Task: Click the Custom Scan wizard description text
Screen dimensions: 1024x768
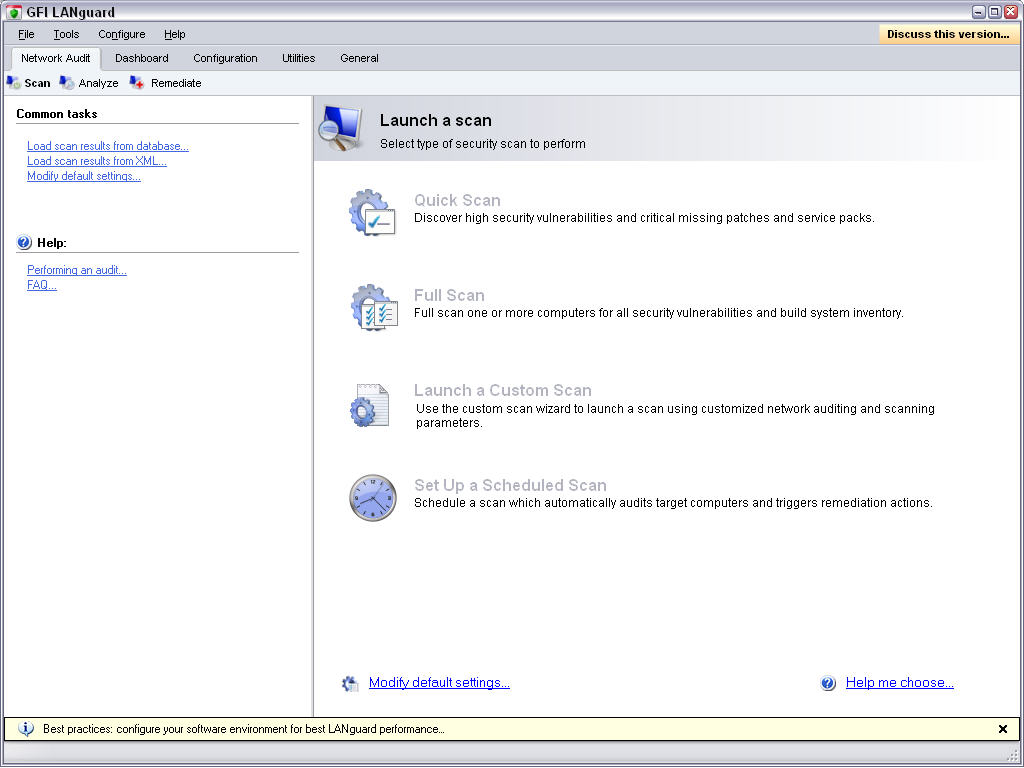Action: (x=675, y=415)
